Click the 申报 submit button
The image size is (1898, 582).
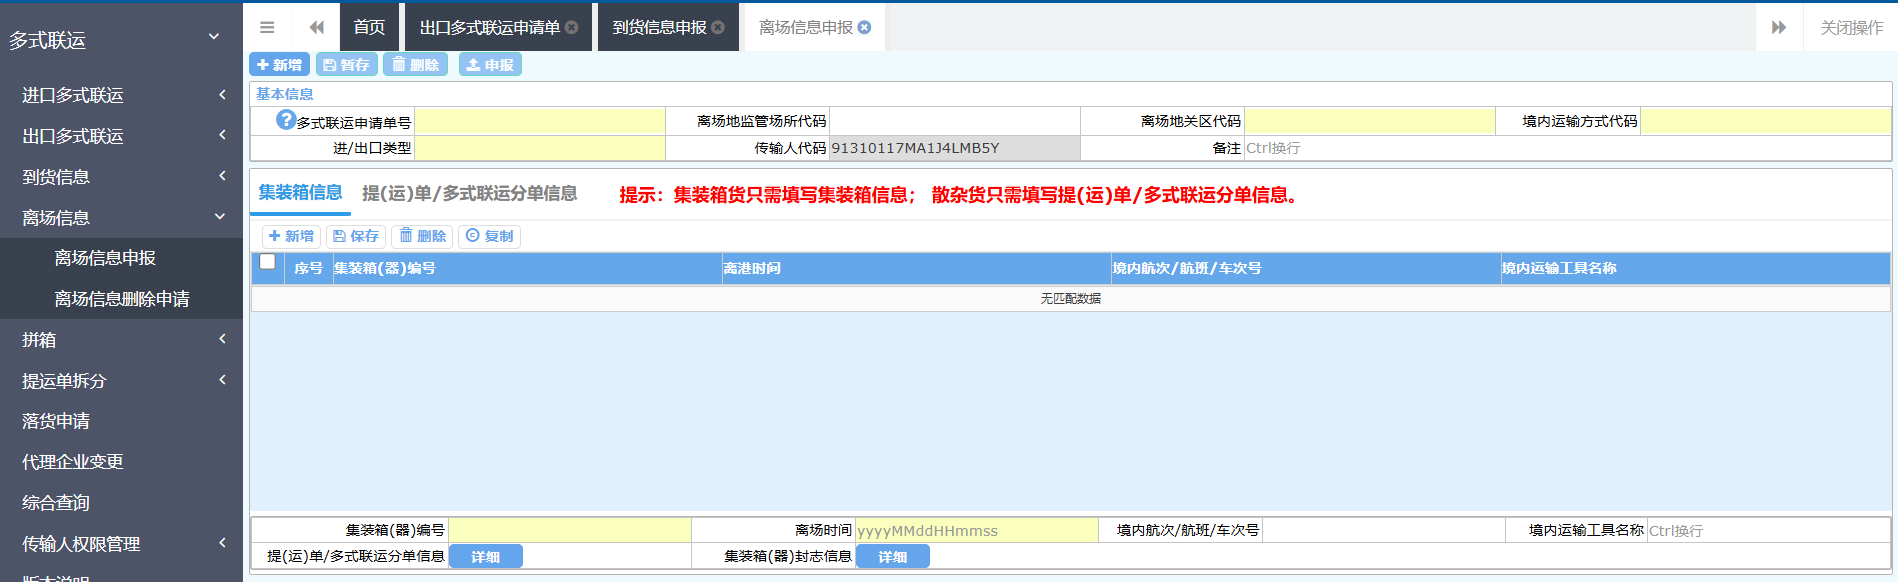pos(490,65)
